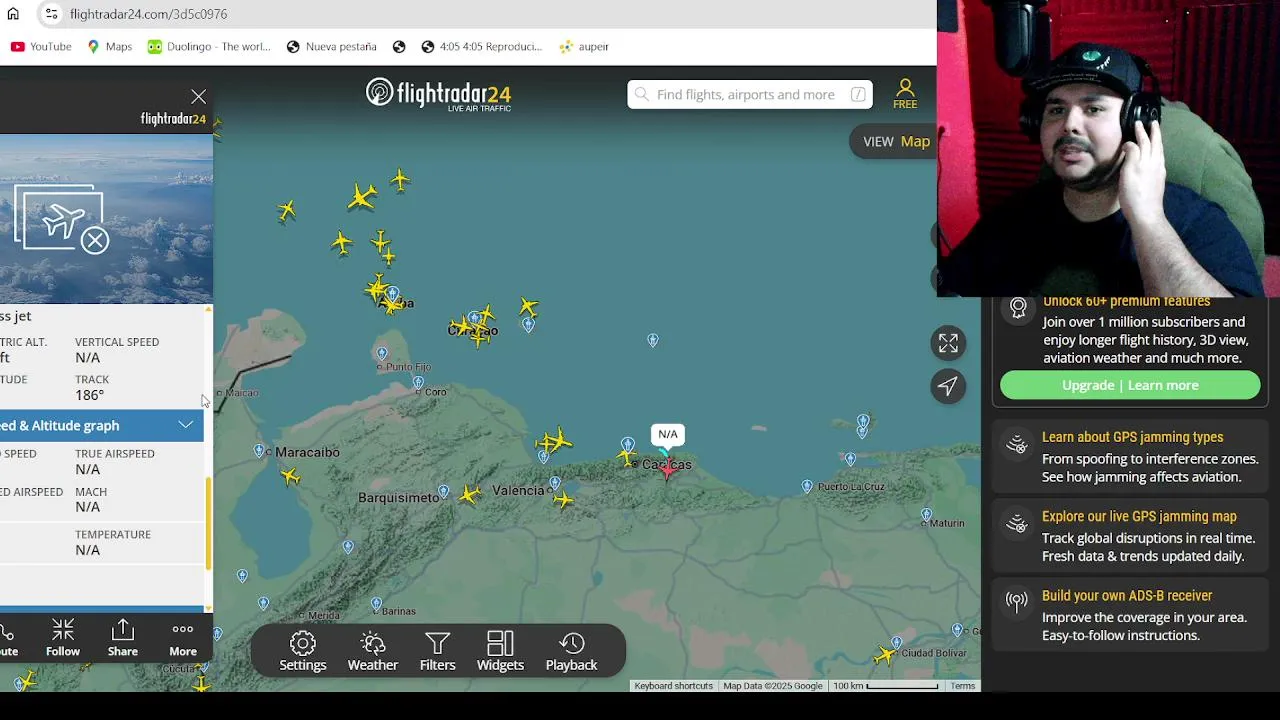Click the Punto Fijo airport pin
This screenshot has height=720, width=1280.
tap(381, 353)
